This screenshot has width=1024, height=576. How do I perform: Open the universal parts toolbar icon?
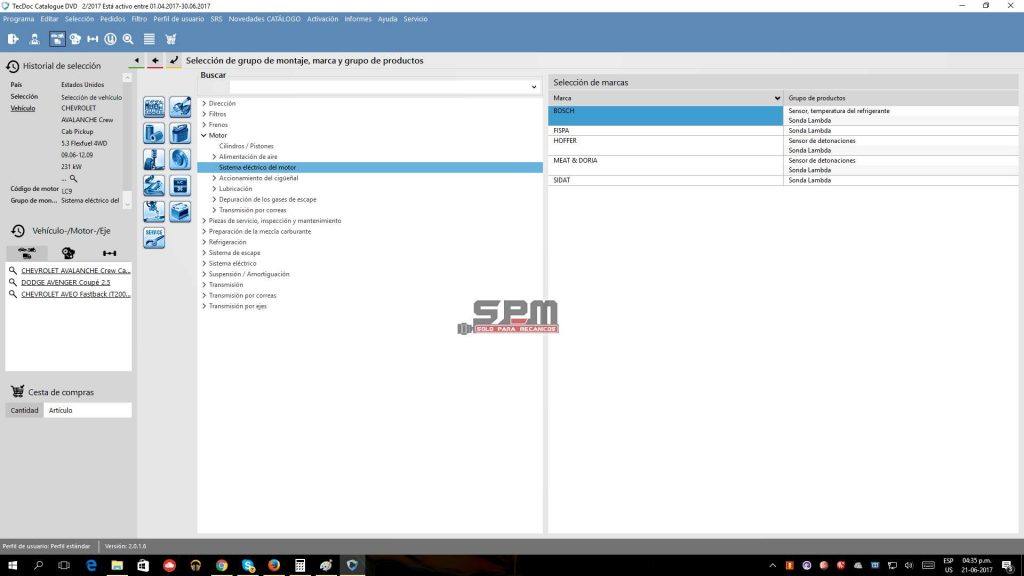pyautogui.click(x=110, y=39)
